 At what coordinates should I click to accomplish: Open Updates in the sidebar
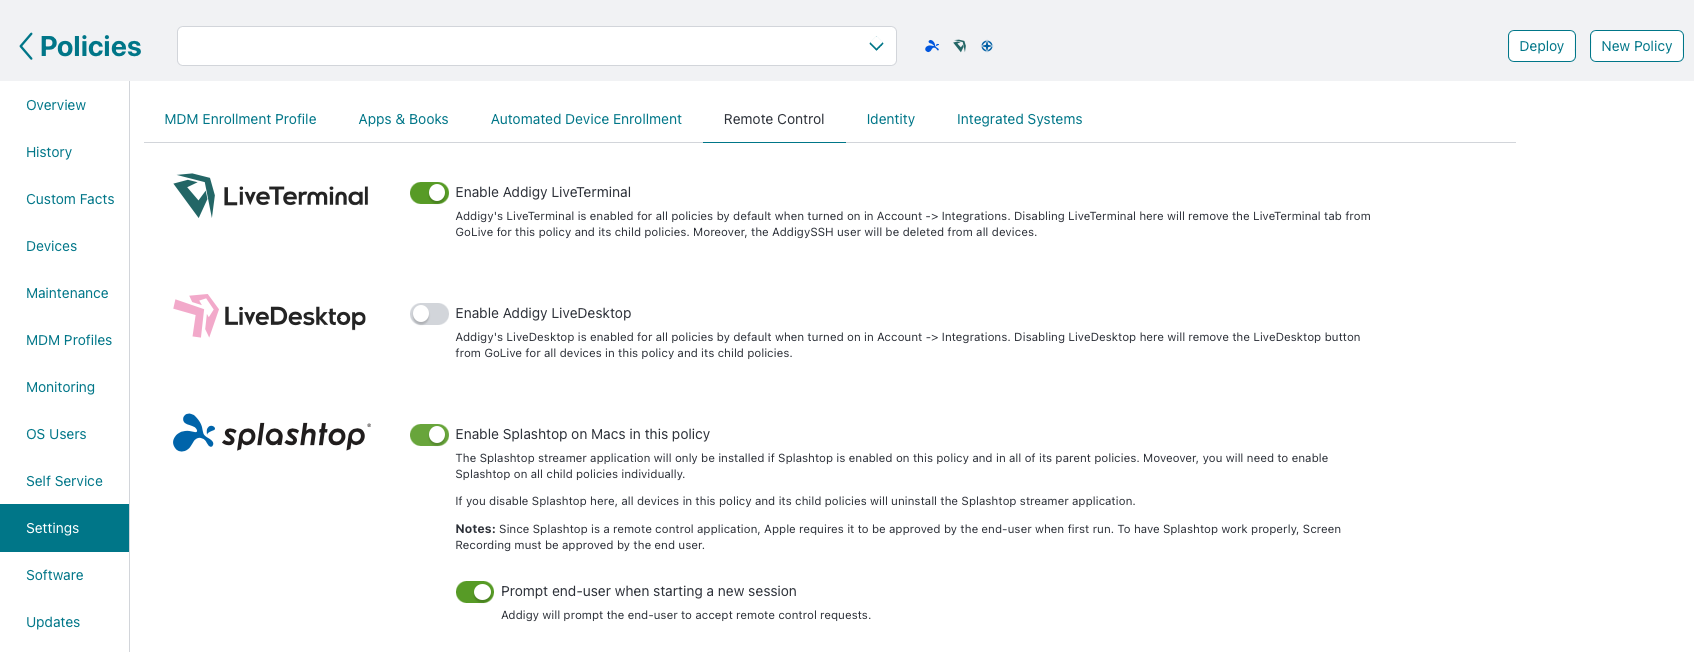[x=53, y=622]
